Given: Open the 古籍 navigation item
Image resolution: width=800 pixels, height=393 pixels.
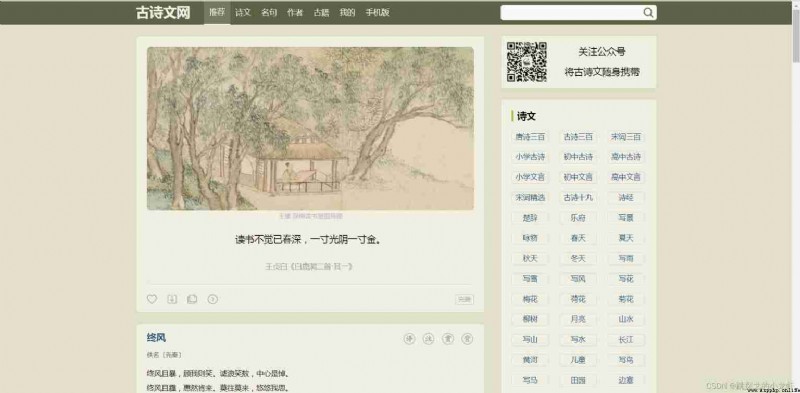Looking at the screenshot, I should [x=321, y=13].
